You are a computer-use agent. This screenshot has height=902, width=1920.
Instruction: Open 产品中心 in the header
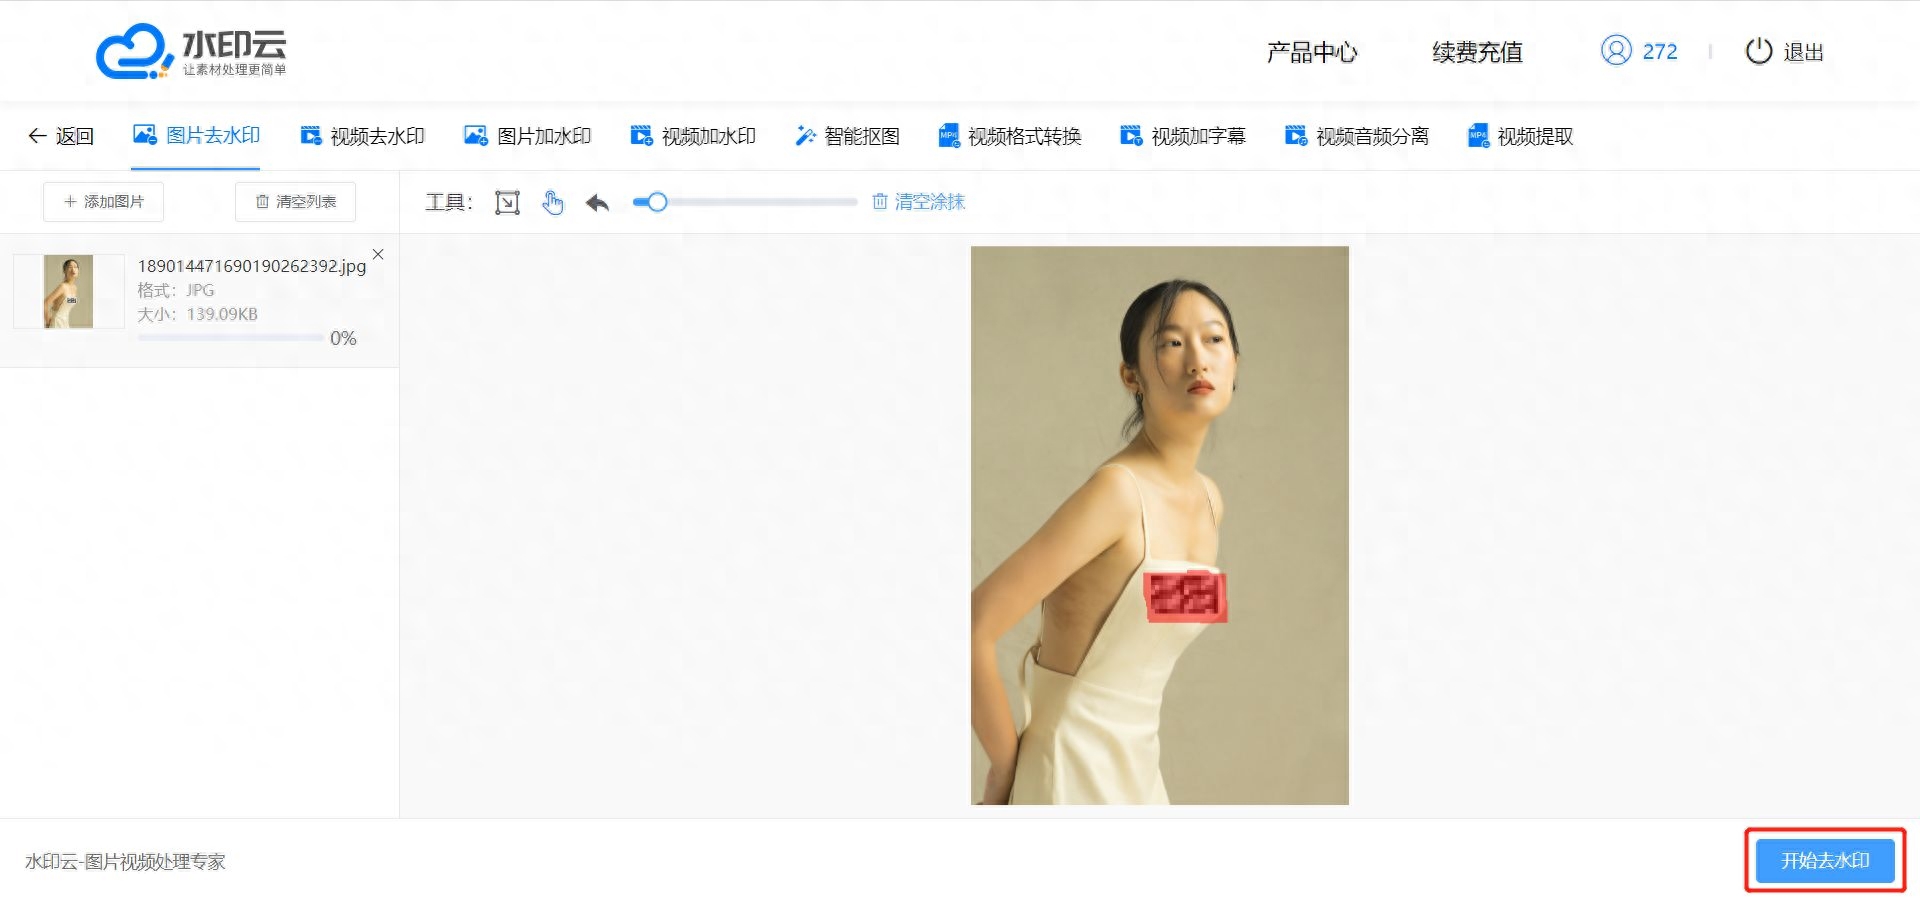(1312, 52)
